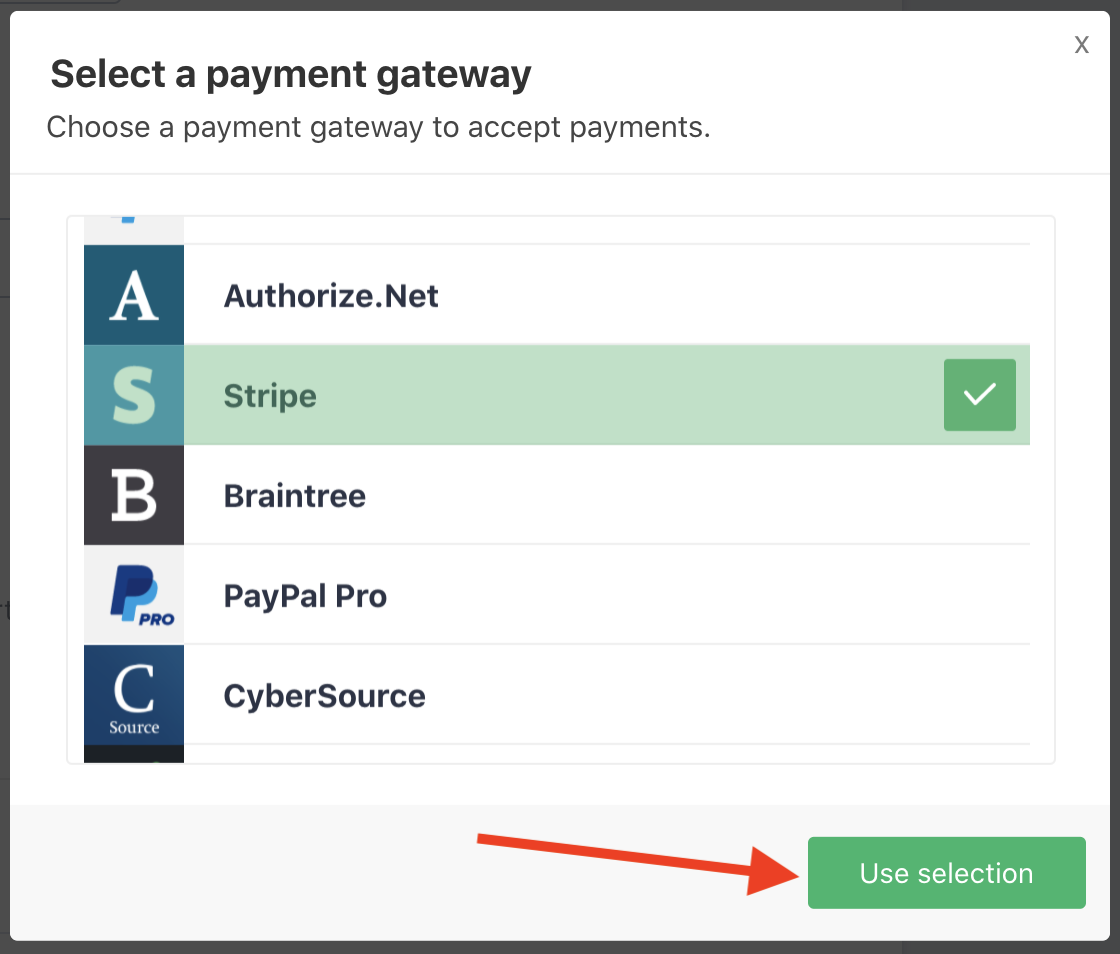
Task: Click the partially hidden logo above Authorize.Net
Action: 134,230
